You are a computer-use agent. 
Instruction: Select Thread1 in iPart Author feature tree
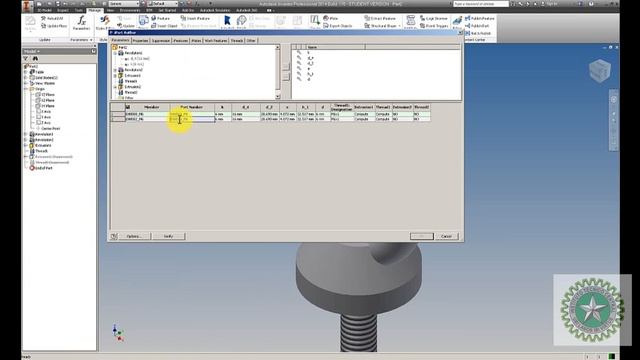[x=131, y=81]
